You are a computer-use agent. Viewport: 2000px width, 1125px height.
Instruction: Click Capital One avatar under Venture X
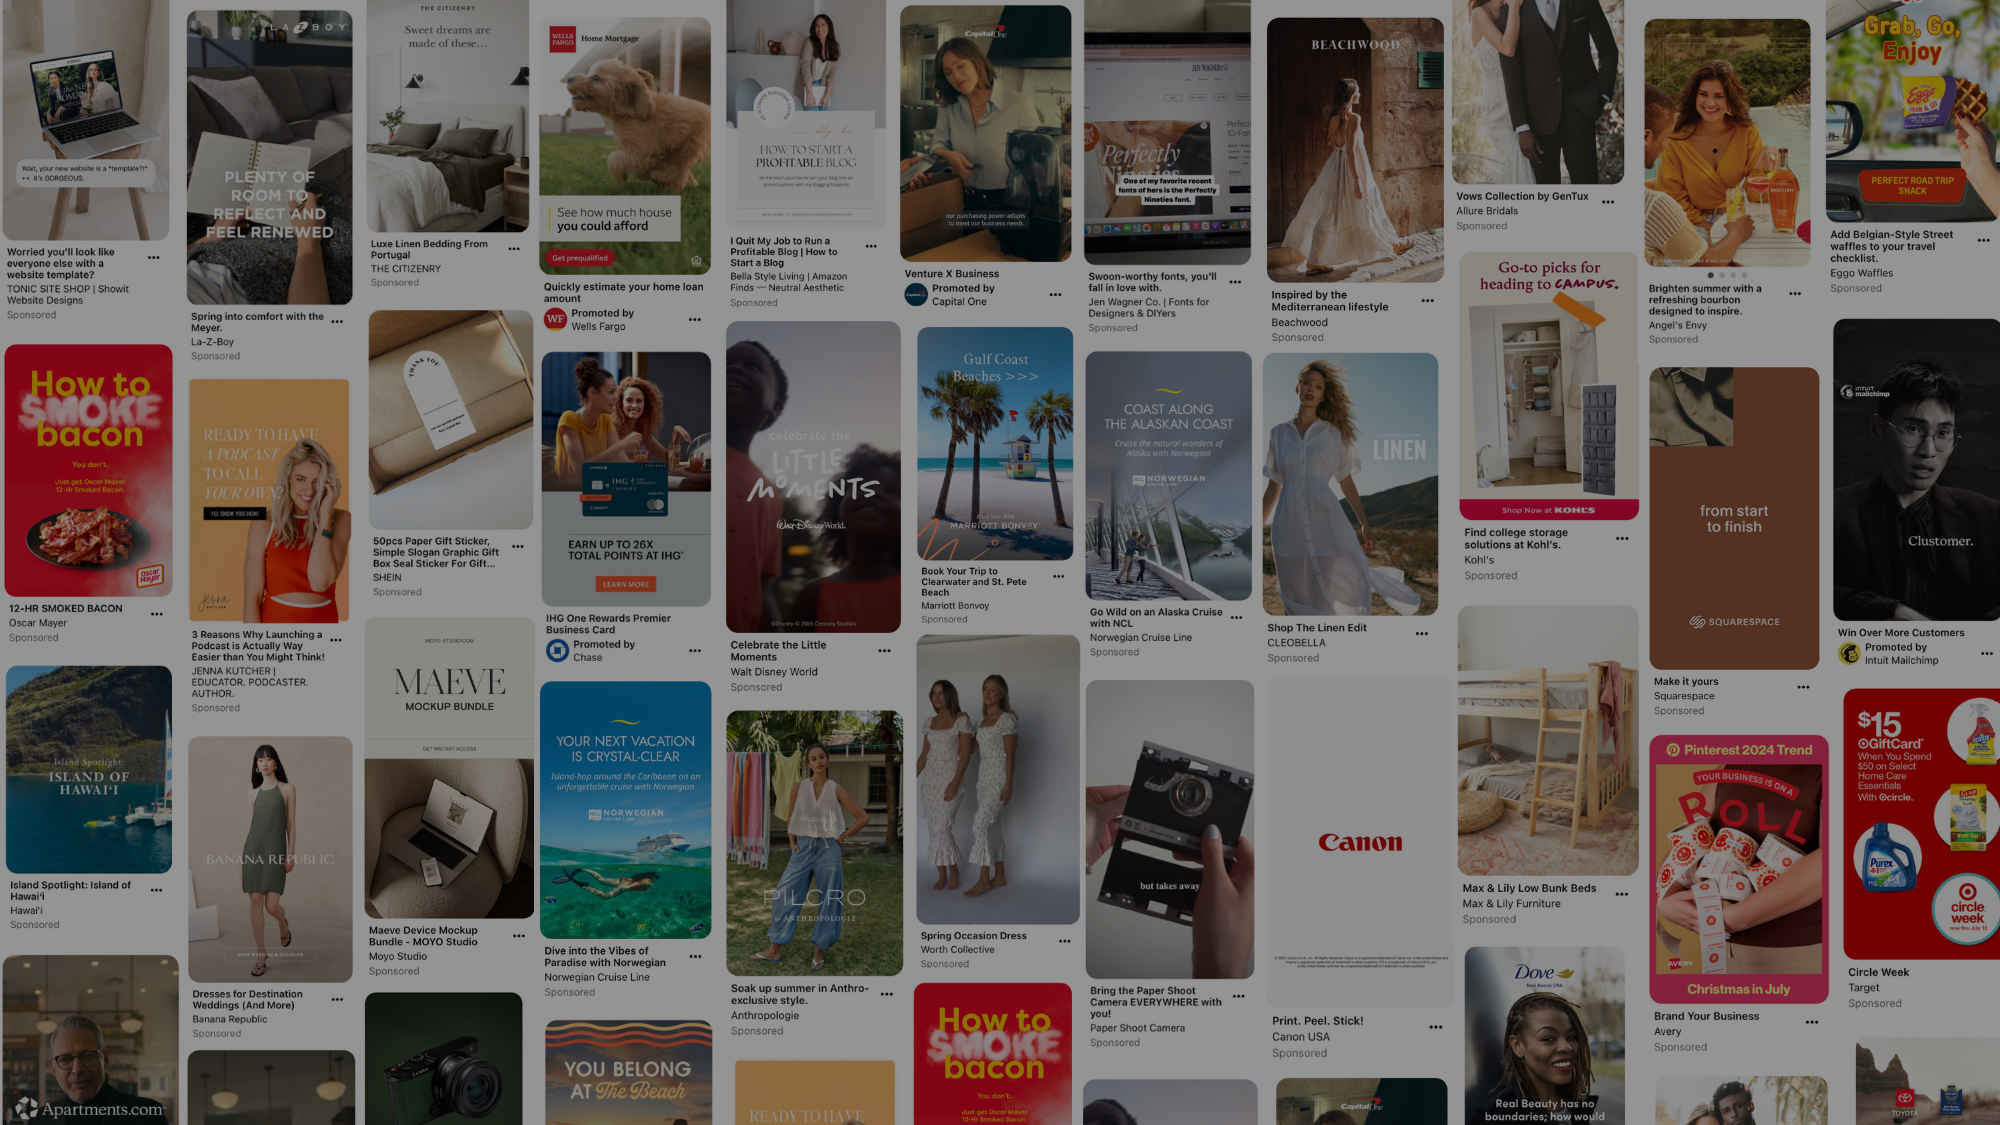(916, 295)
